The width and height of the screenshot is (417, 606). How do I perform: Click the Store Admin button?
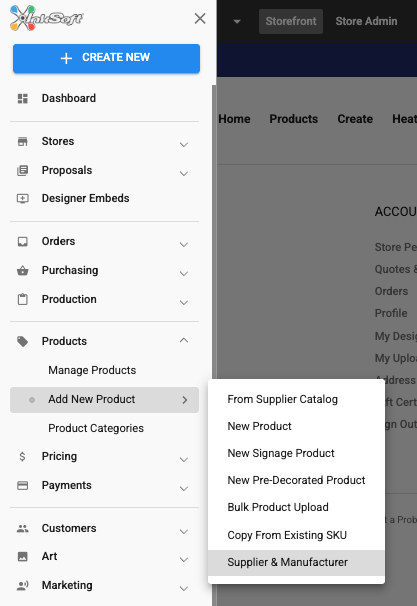click(366, 21)
